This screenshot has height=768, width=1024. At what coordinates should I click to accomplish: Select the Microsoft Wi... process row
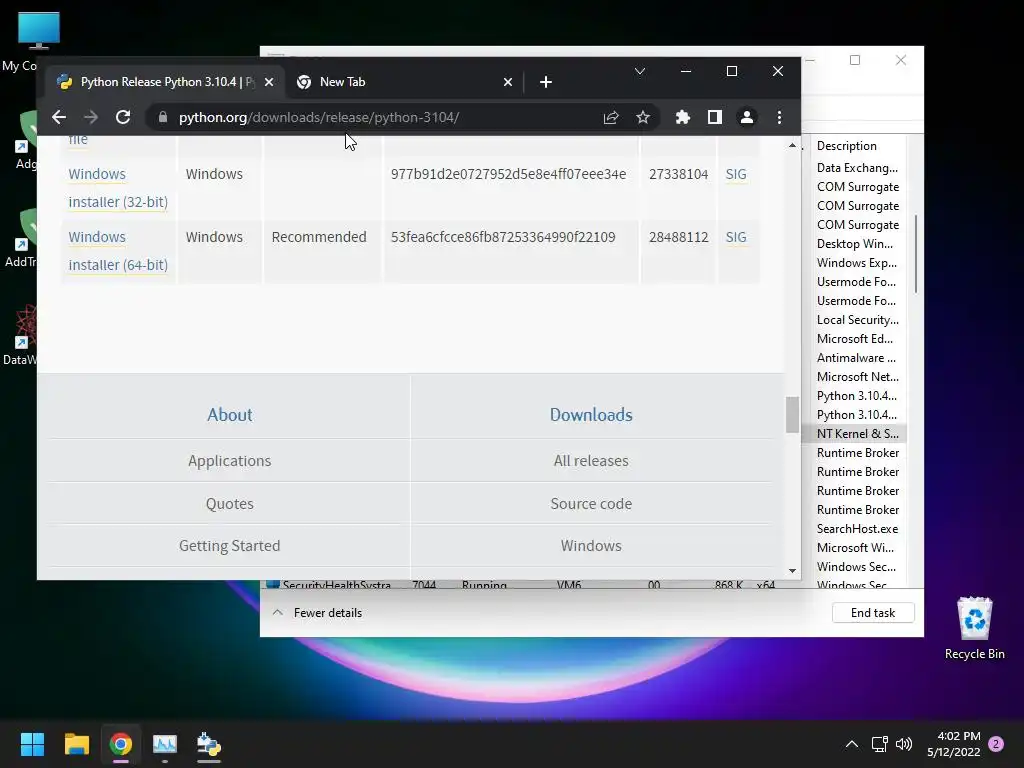(855, 547)
